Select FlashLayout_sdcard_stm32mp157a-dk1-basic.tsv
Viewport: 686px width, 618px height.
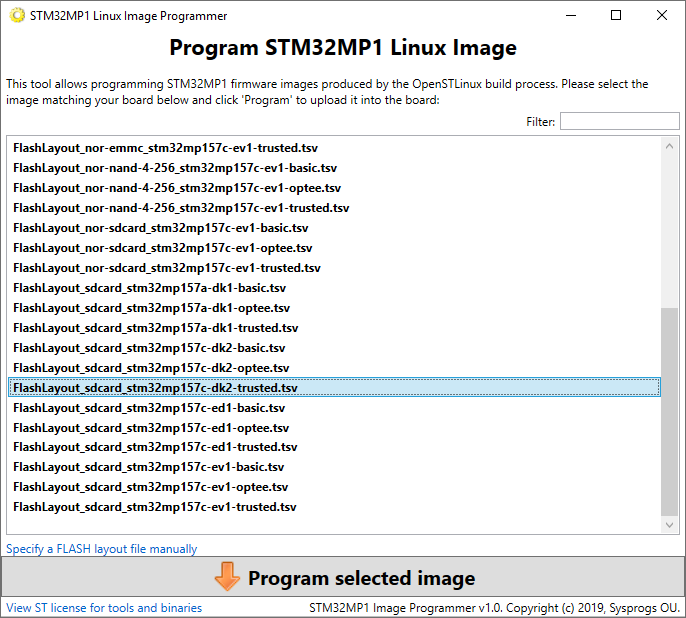click(335, 288)
